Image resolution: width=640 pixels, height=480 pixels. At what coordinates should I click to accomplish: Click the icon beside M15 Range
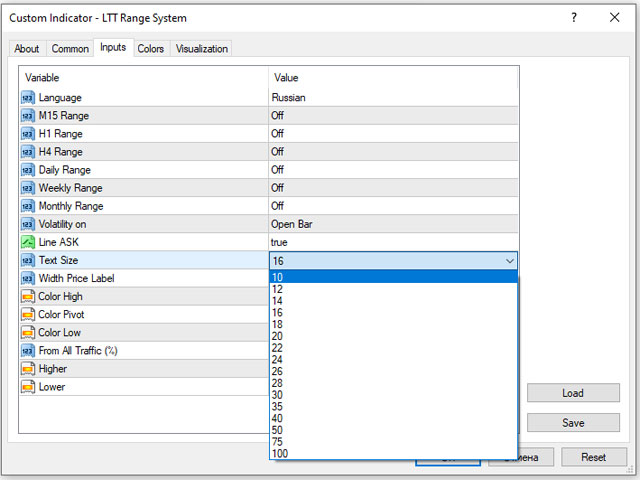tap(28, 116)
